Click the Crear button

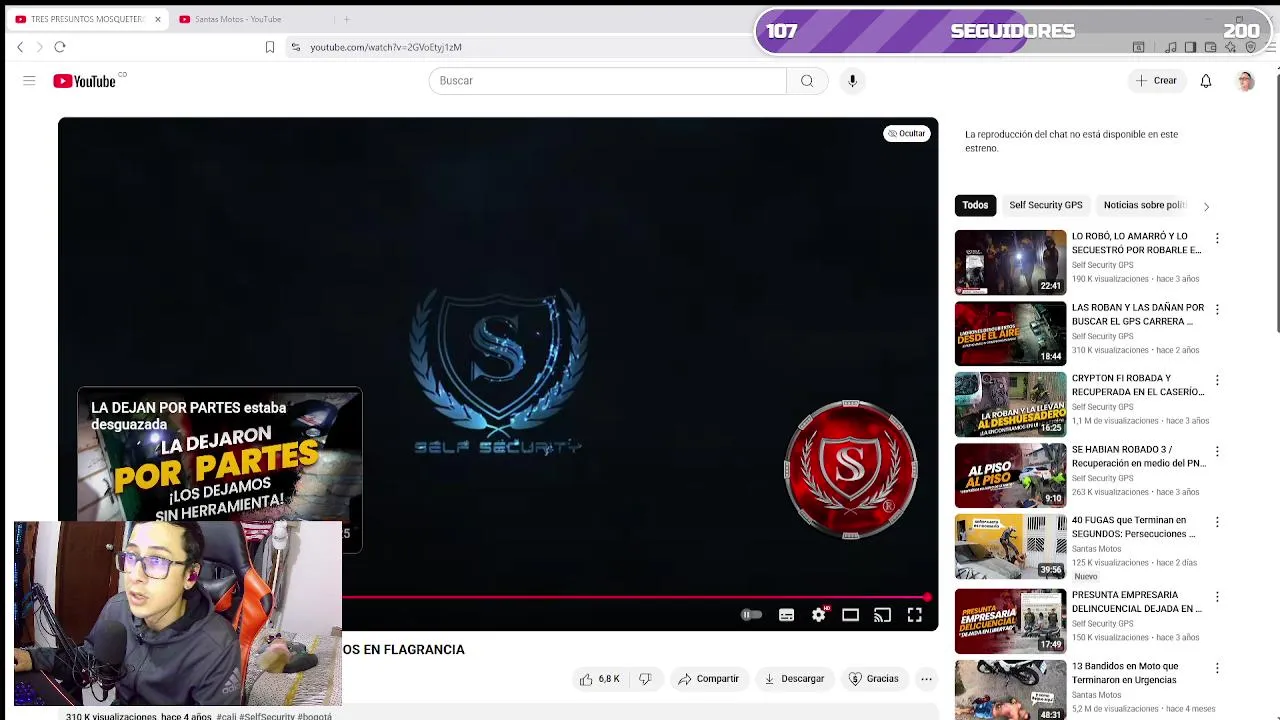(x=1157, y=81)
